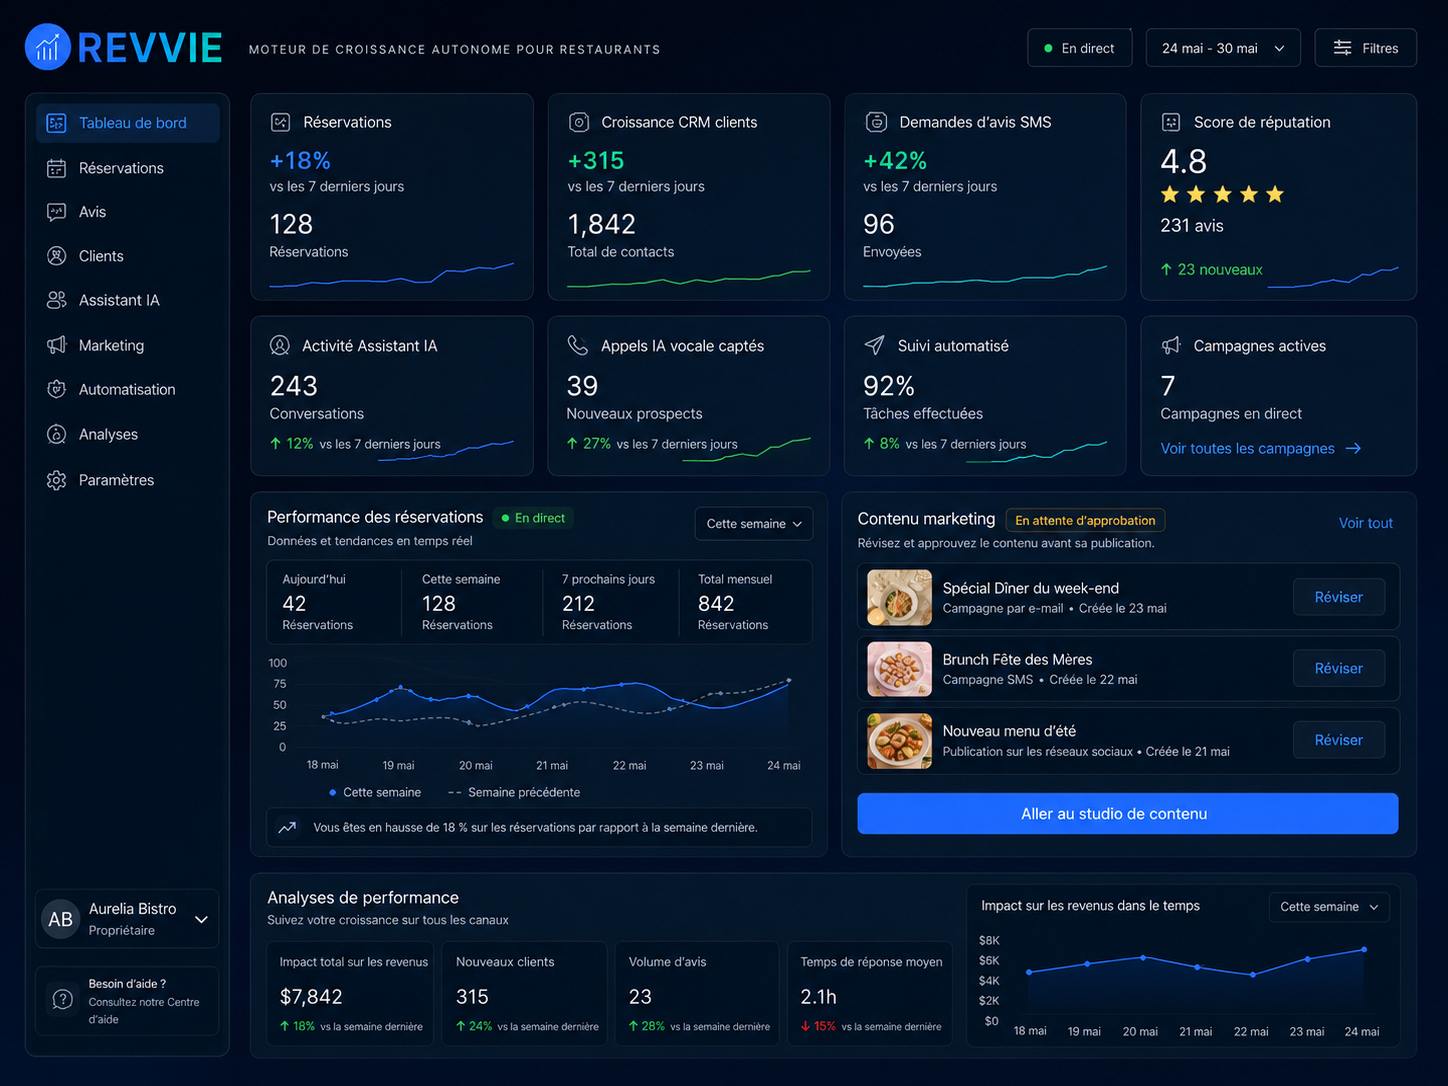Click the Automatisation icon in sidebar
1448x1086 pixels.
point(57,389)
